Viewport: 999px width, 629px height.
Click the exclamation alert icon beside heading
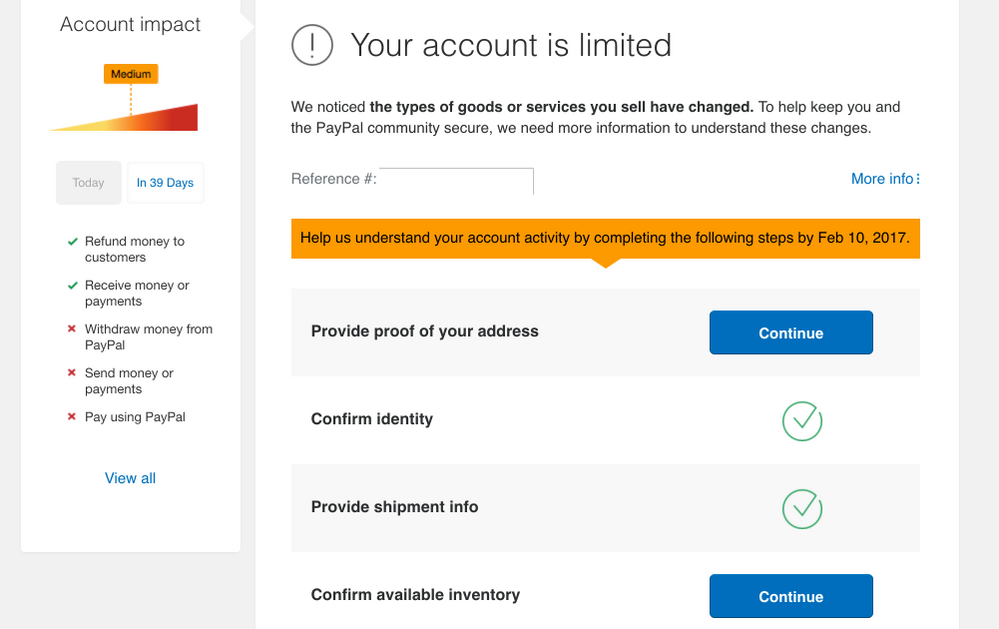[x=311, y=45]
